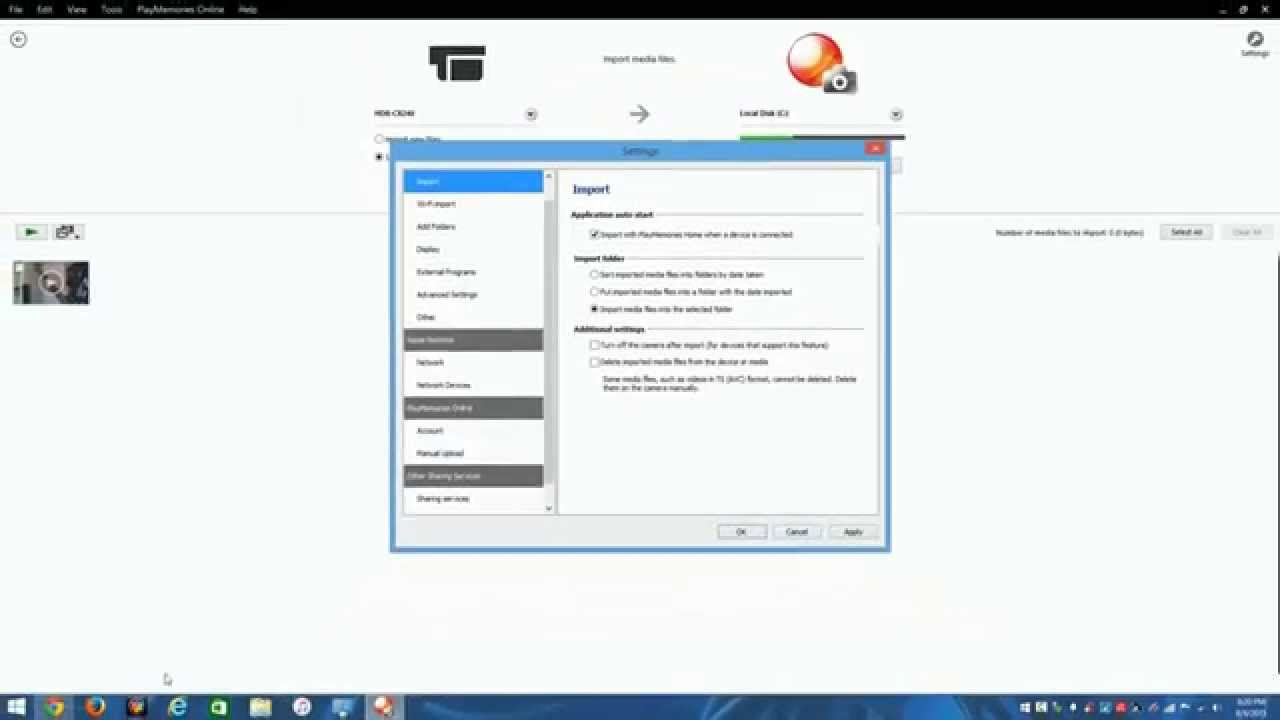Select Display in the settings sidebar
Screen dimensions: 1280x720
(x=473, y=249)
